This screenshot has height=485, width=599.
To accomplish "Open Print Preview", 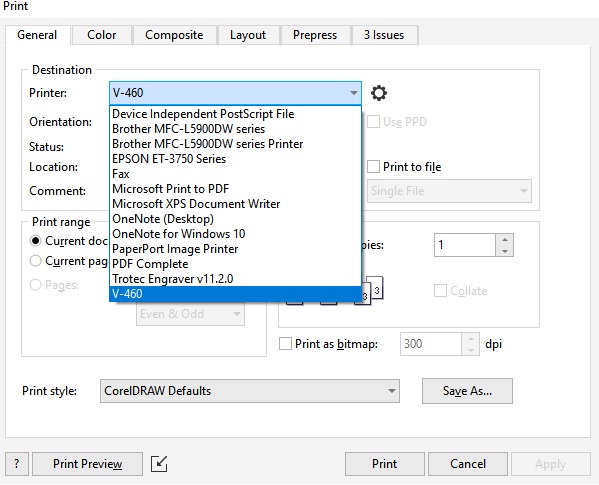I will pos(87,464).
